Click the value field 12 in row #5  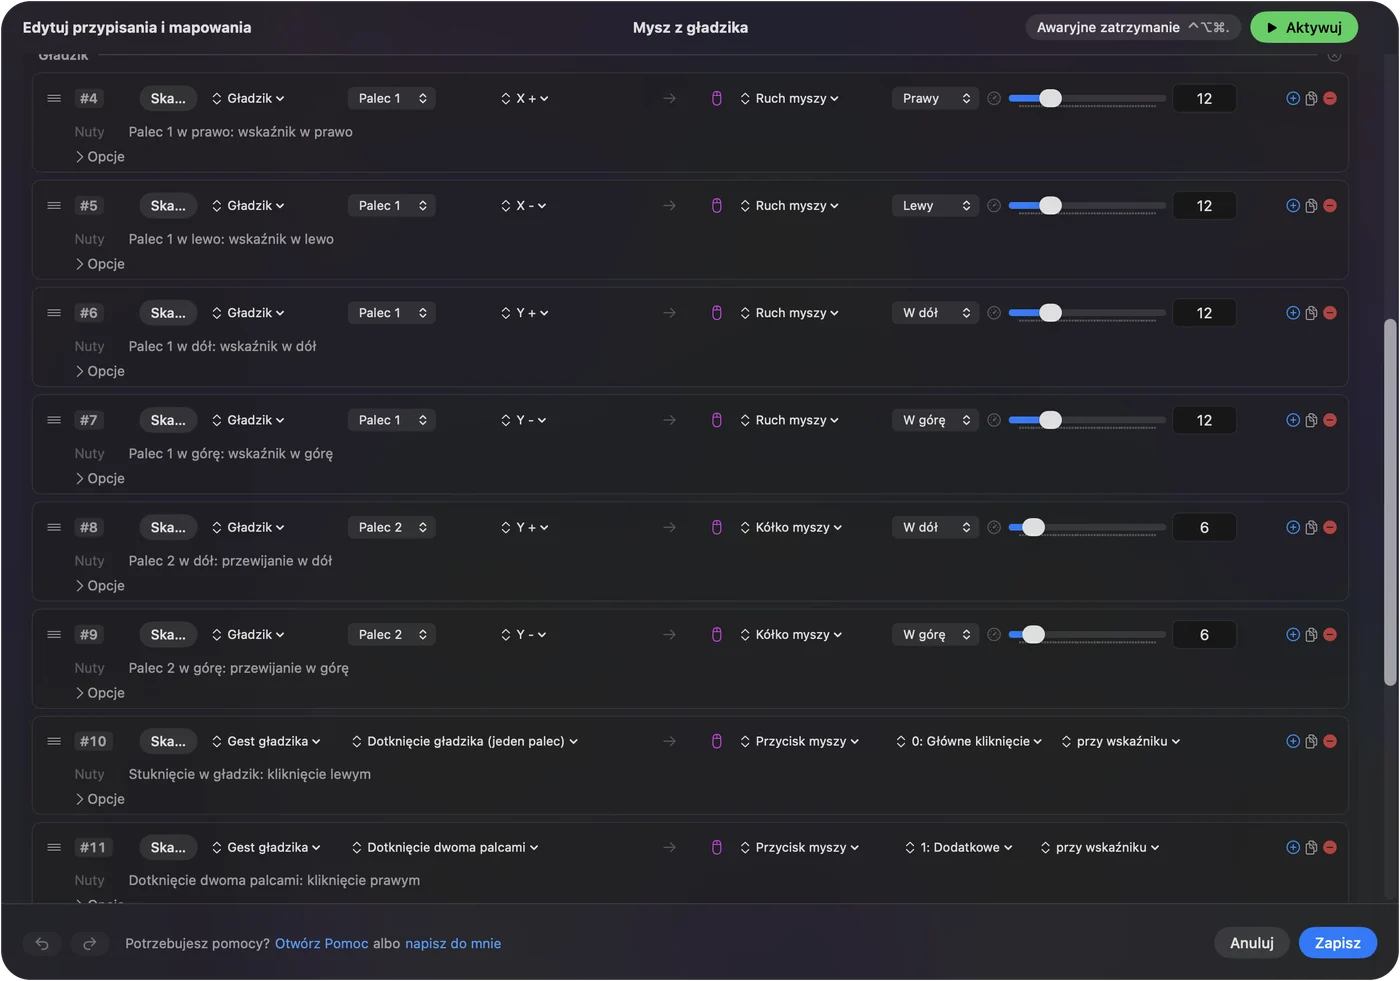(1204, 205)
